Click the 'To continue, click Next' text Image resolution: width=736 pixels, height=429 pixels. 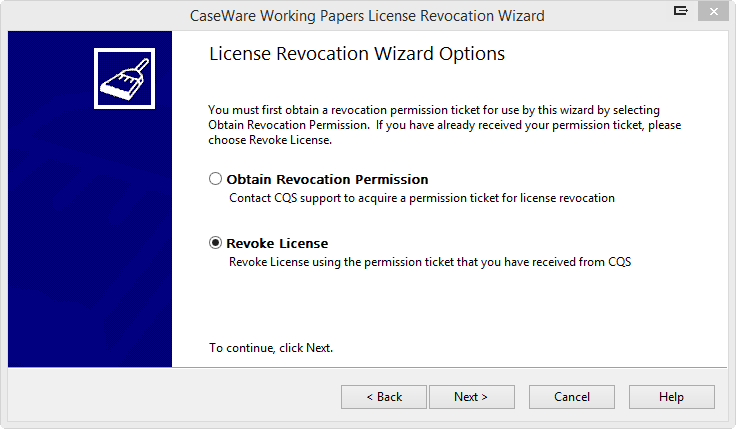click(x=271, y=348)
